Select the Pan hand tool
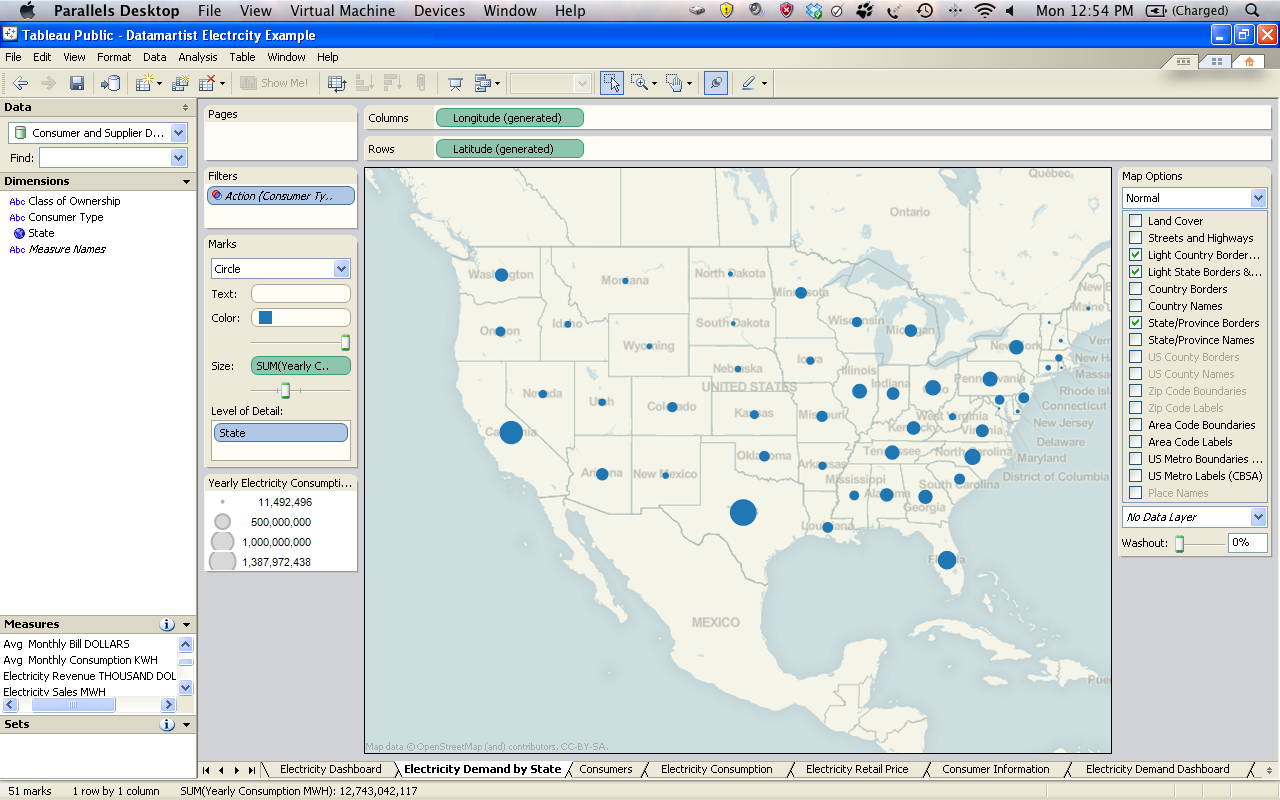 pyautogui.click(x=674, y=83)
